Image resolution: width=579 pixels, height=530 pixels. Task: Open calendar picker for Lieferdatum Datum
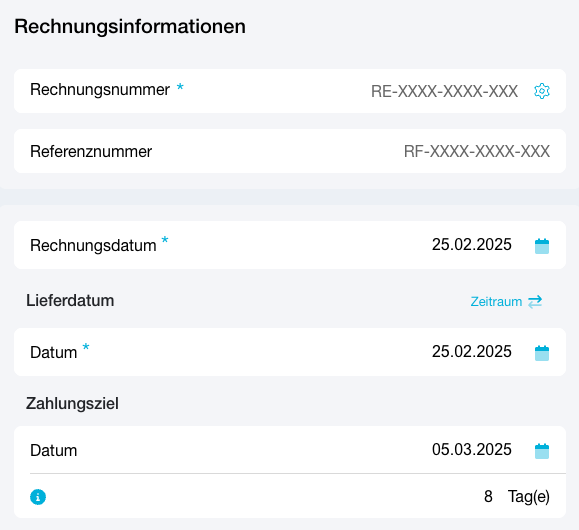pyautogui.click(x=542, y=353)
